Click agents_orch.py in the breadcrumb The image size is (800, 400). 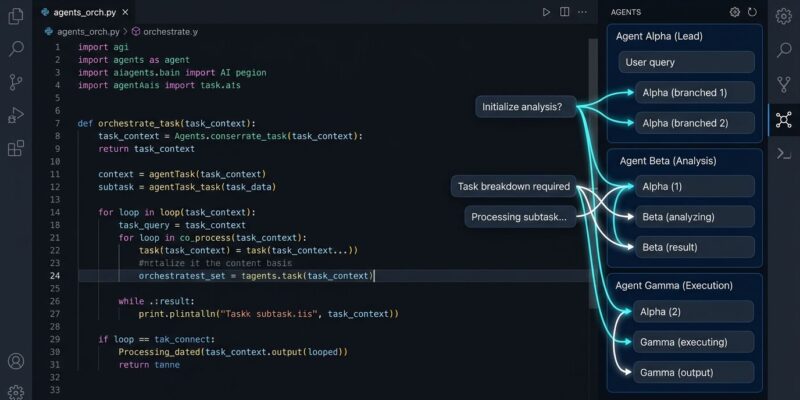pyautogui.click(x=88, y=32)
